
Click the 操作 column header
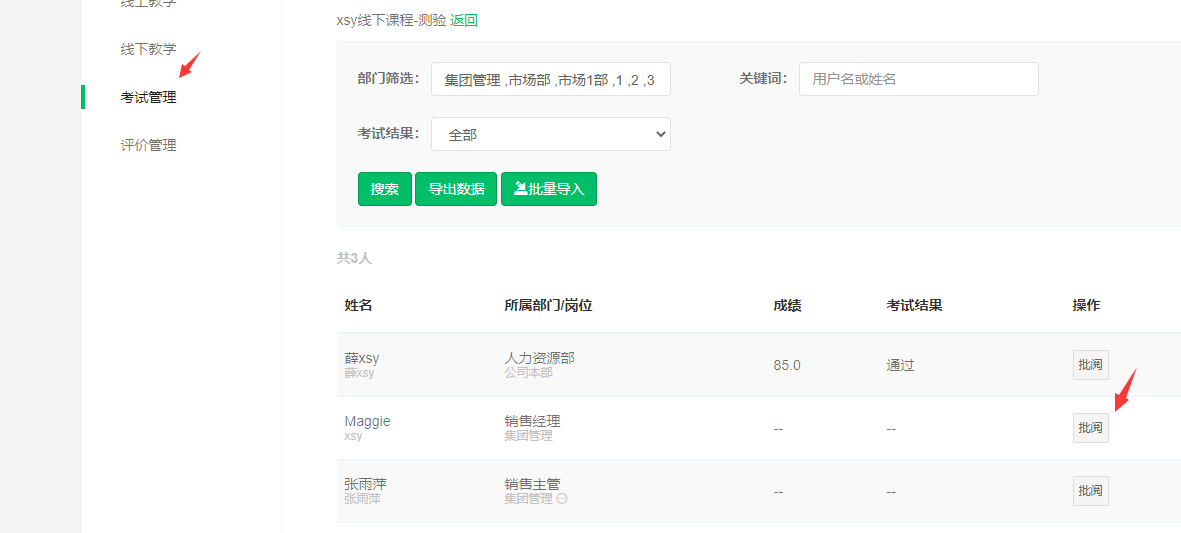(x=1087, y=306)
